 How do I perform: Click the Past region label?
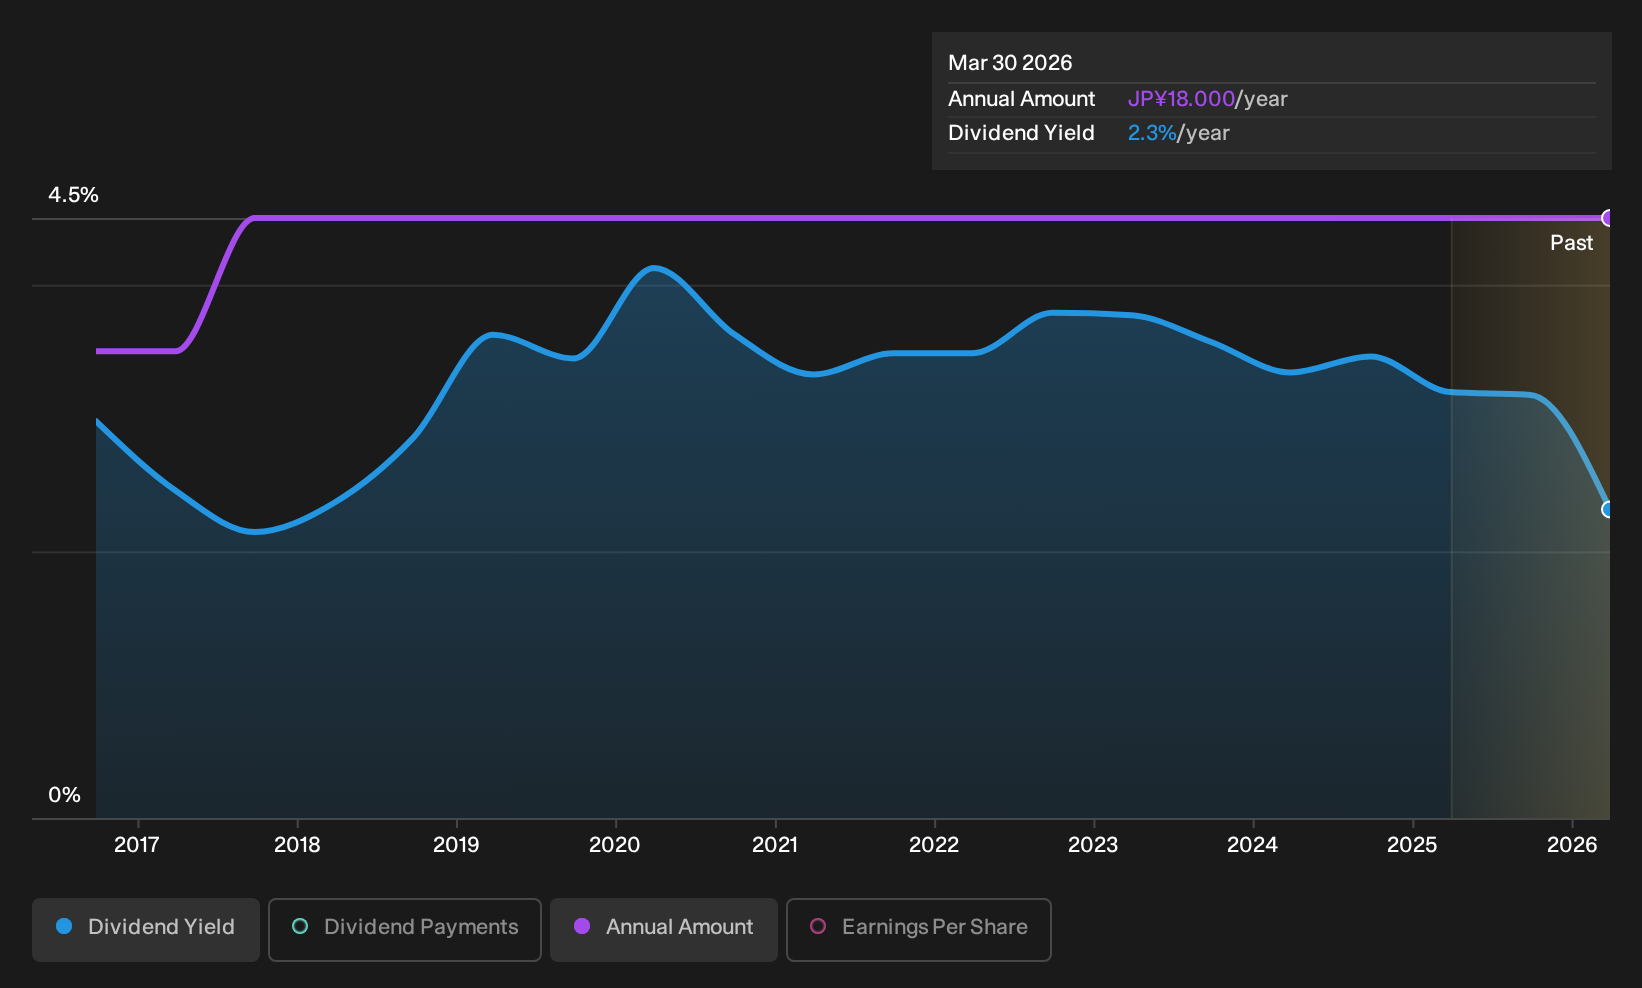(x=1571, y=243)
